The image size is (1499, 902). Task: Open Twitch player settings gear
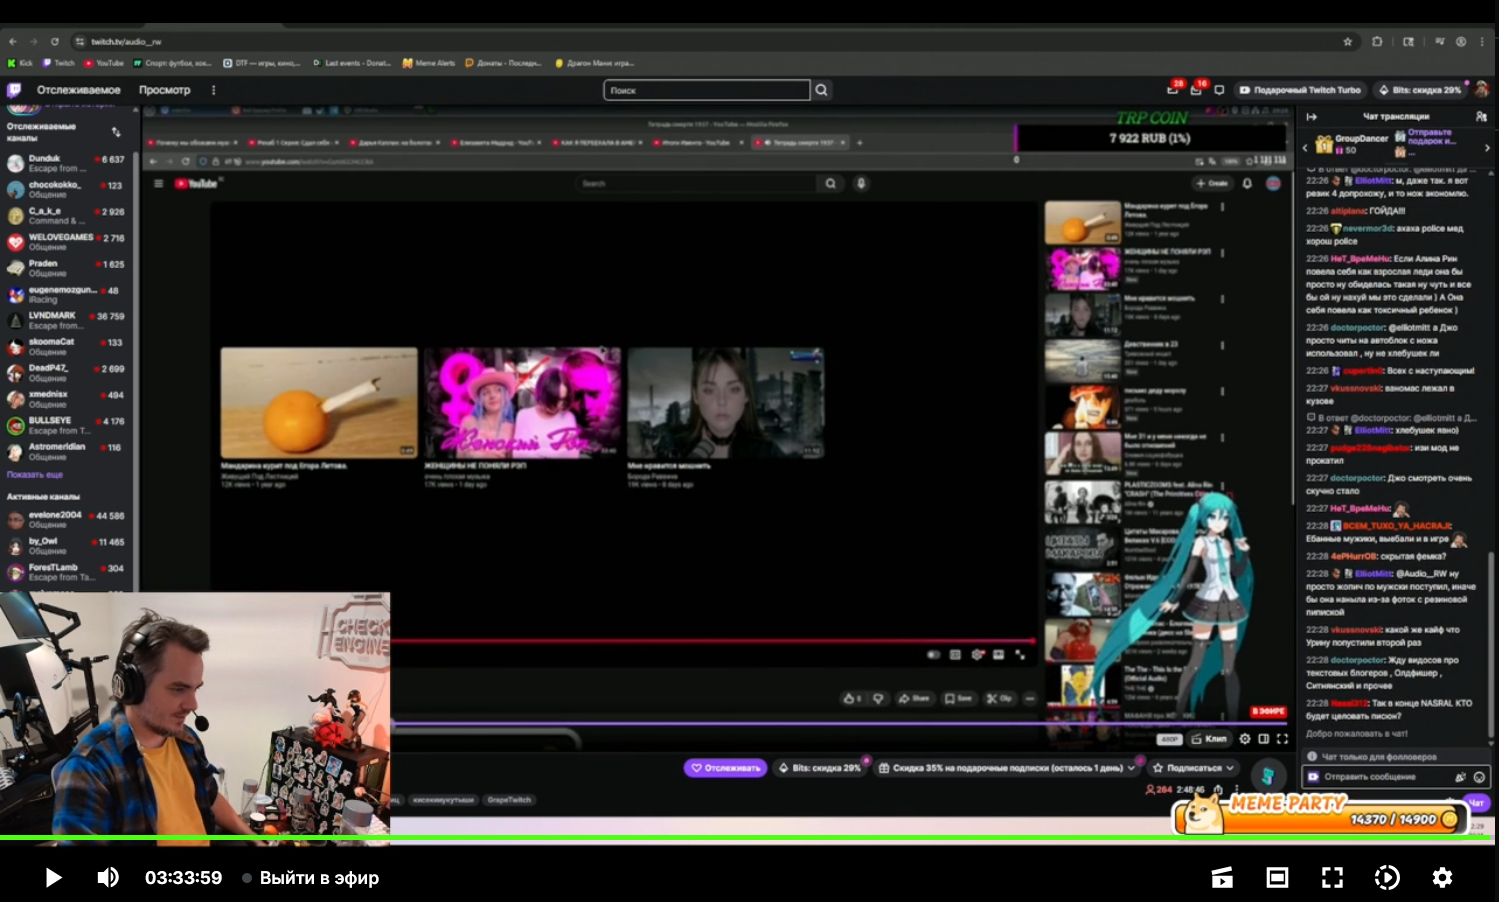(x=1245, y=739)
